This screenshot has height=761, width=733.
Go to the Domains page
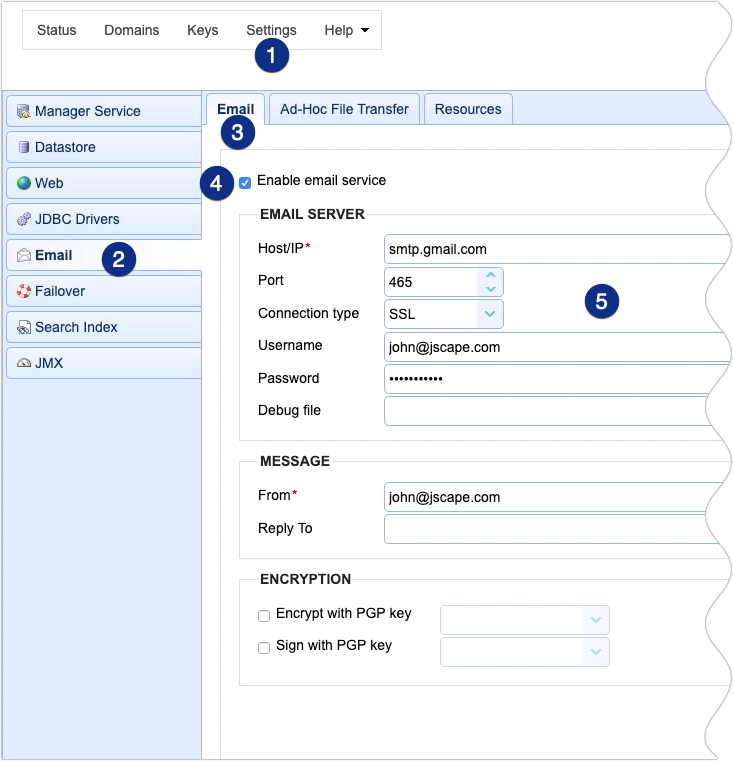click(132, 30)
